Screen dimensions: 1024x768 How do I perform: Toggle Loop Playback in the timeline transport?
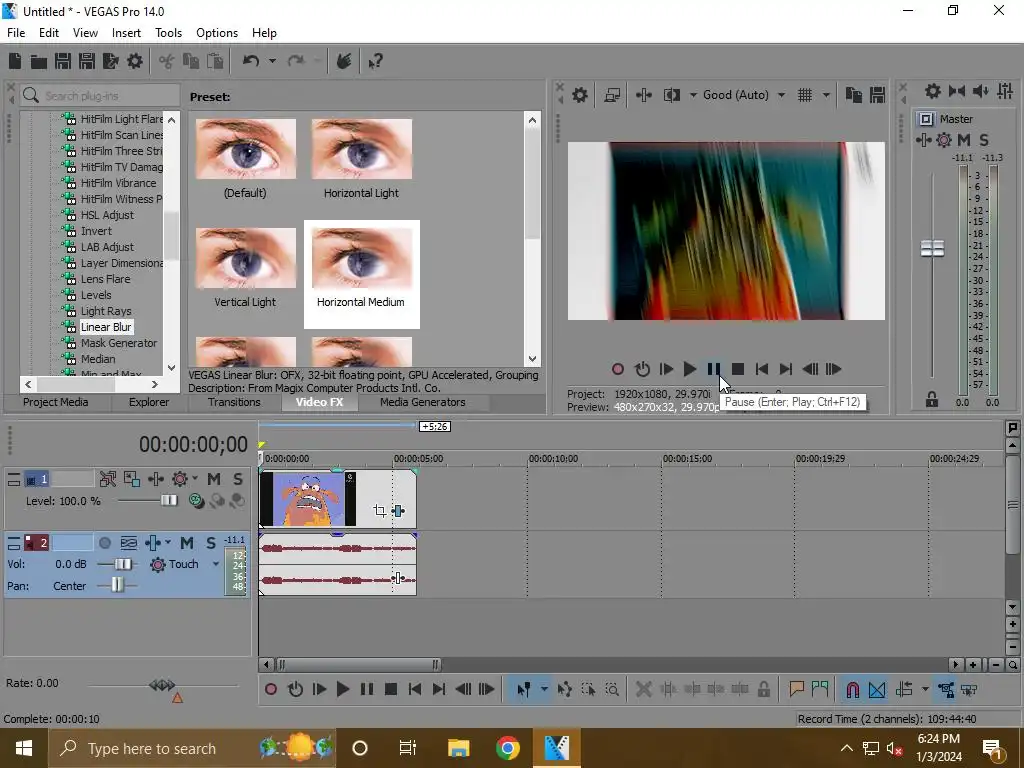click(x=295, y=689)
